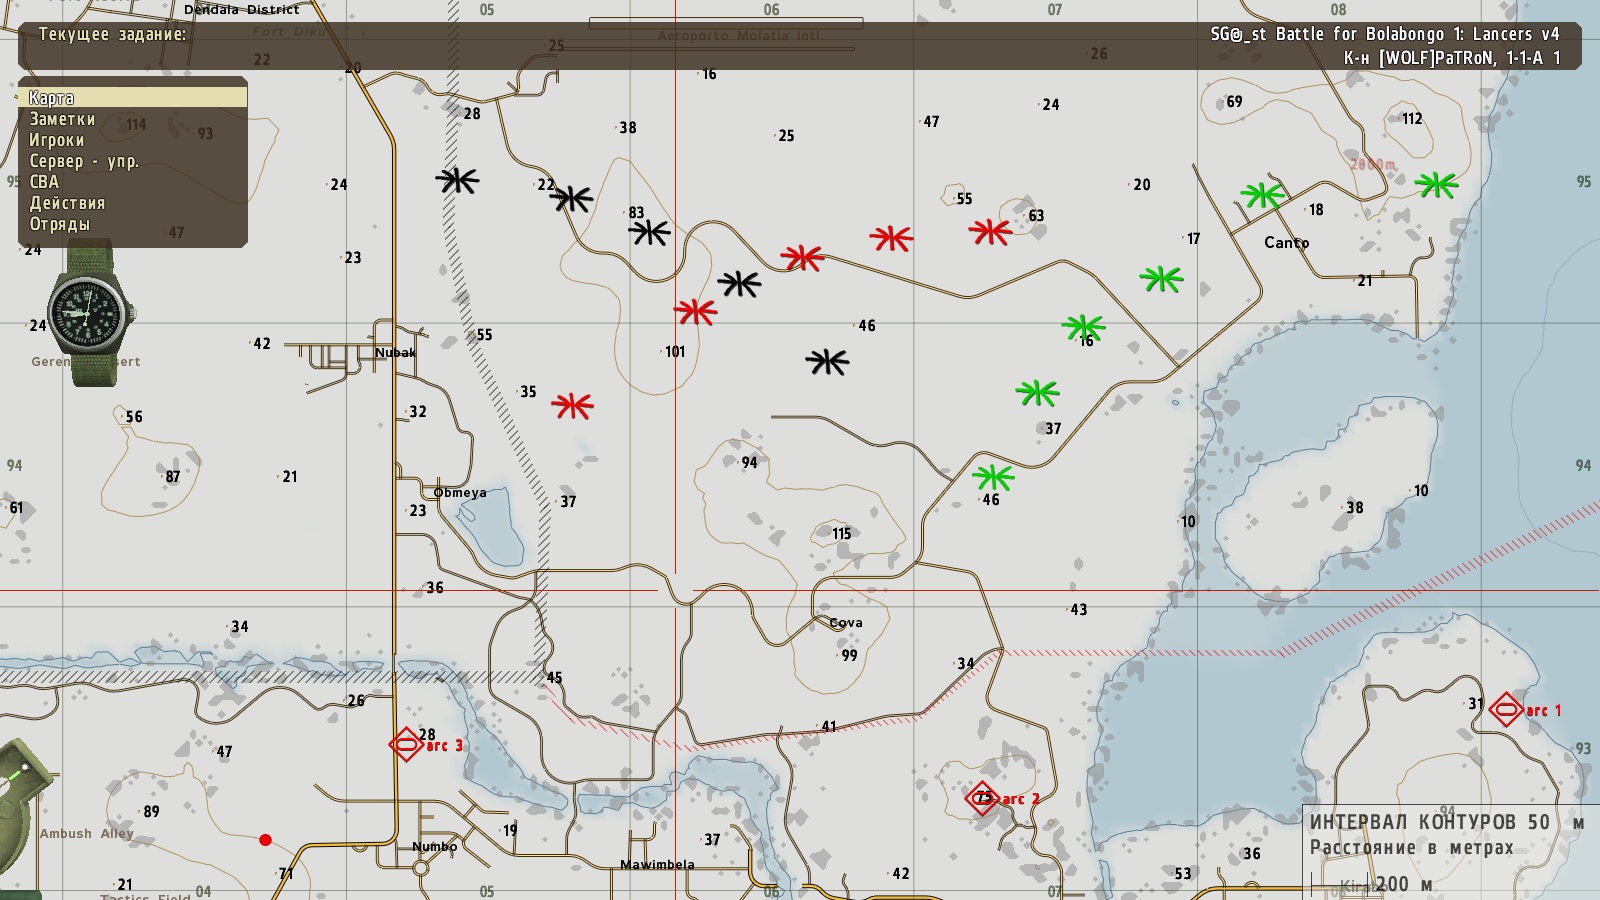Open the Заметки menu entry
This screenshot has width=1600, height=900.
point(62,119)
